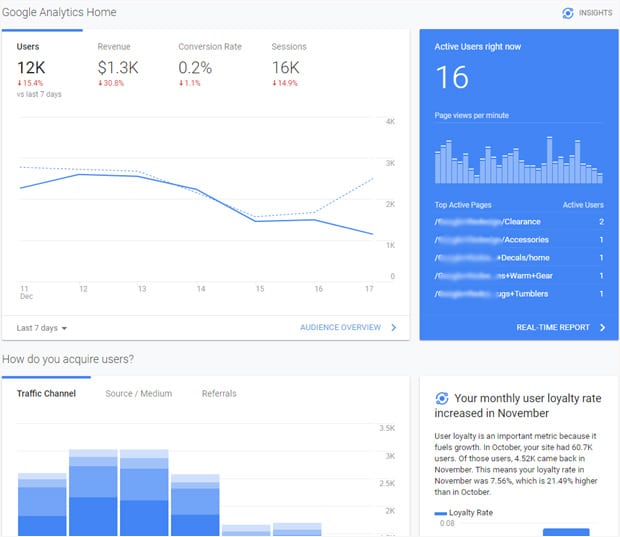Click the +Warm+Gear active page row

(x=519, y=276)
